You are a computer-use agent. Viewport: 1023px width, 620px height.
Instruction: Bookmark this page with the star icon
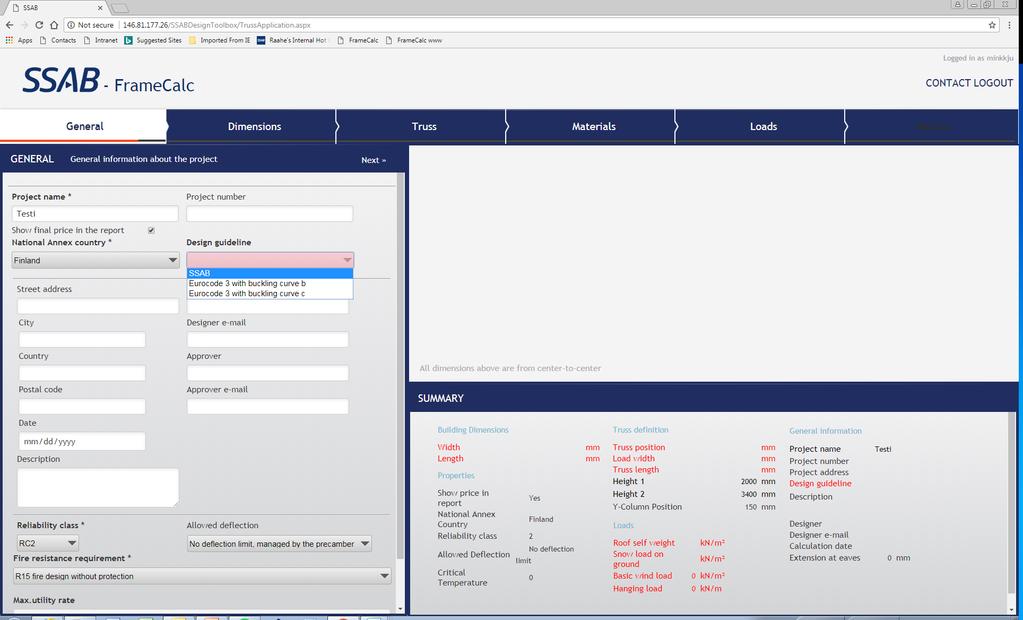tap(992, 25)
